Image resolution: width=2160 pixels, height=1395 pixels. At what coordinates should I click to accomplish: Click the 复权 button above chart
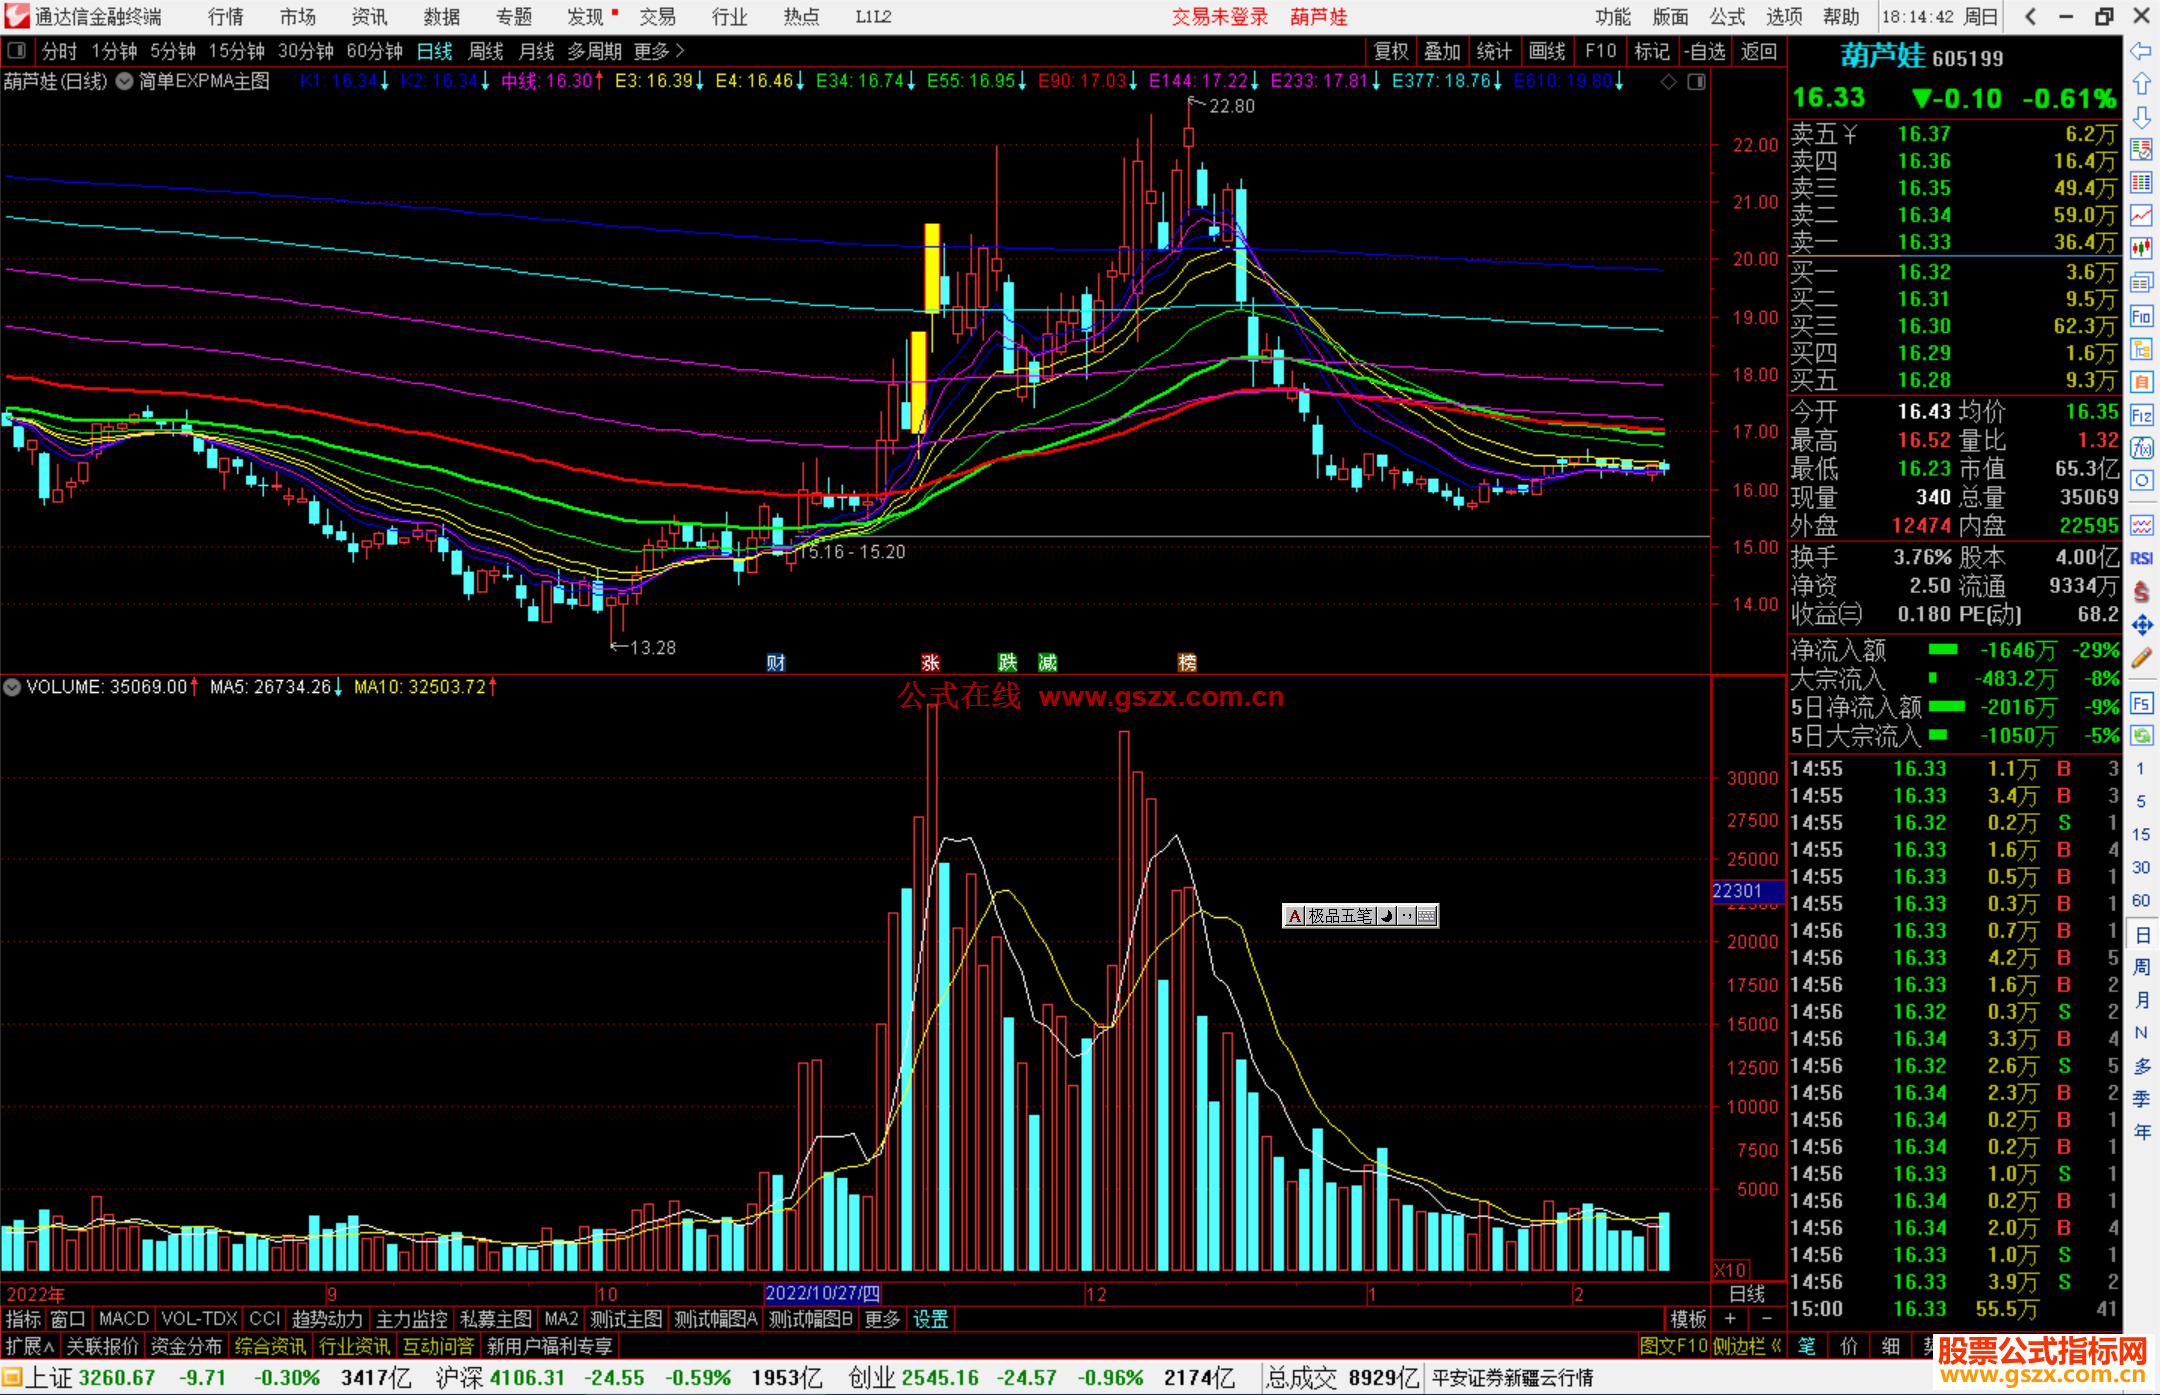[1390, 51]
